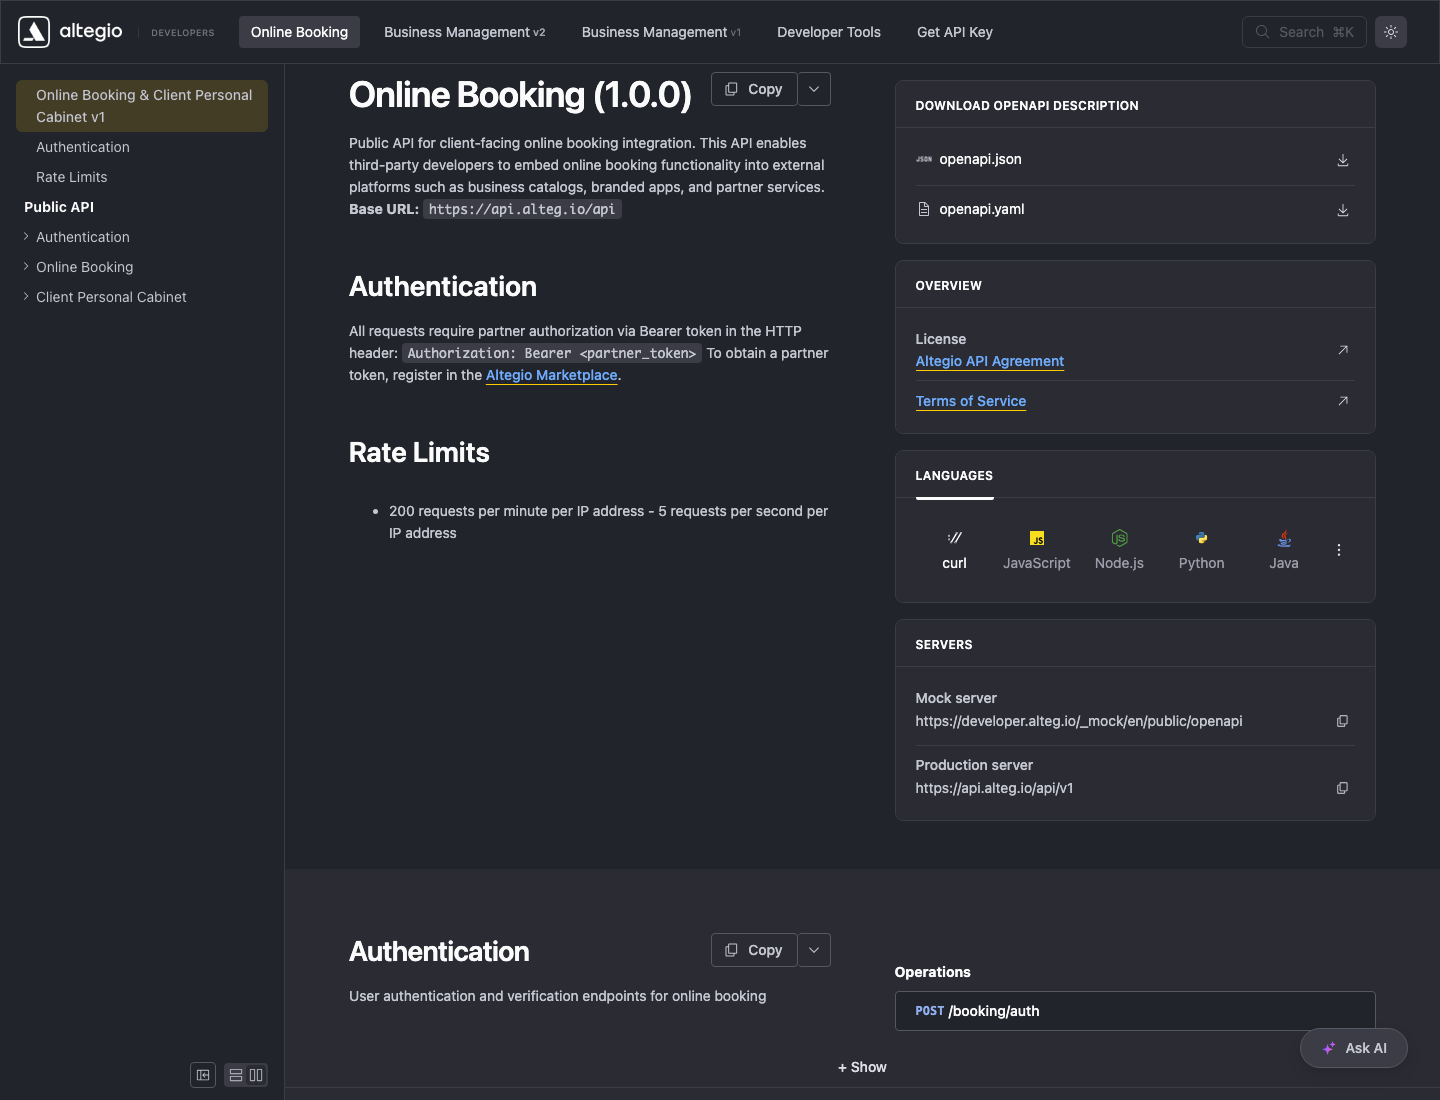Open dropdown beside Authentication section Copy button
This screenshot has height=1100, width=1440.
point(814,950)
